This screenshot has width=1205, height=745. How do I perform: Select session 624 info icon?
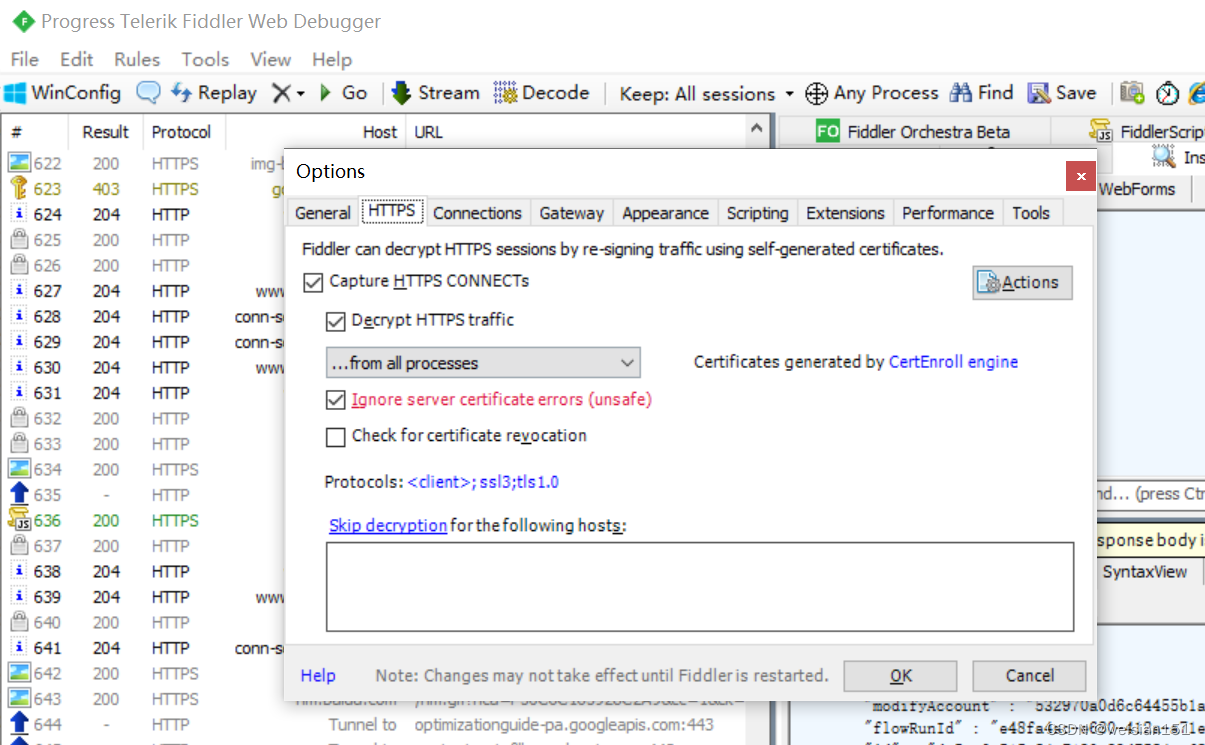(x=20, y=214)
